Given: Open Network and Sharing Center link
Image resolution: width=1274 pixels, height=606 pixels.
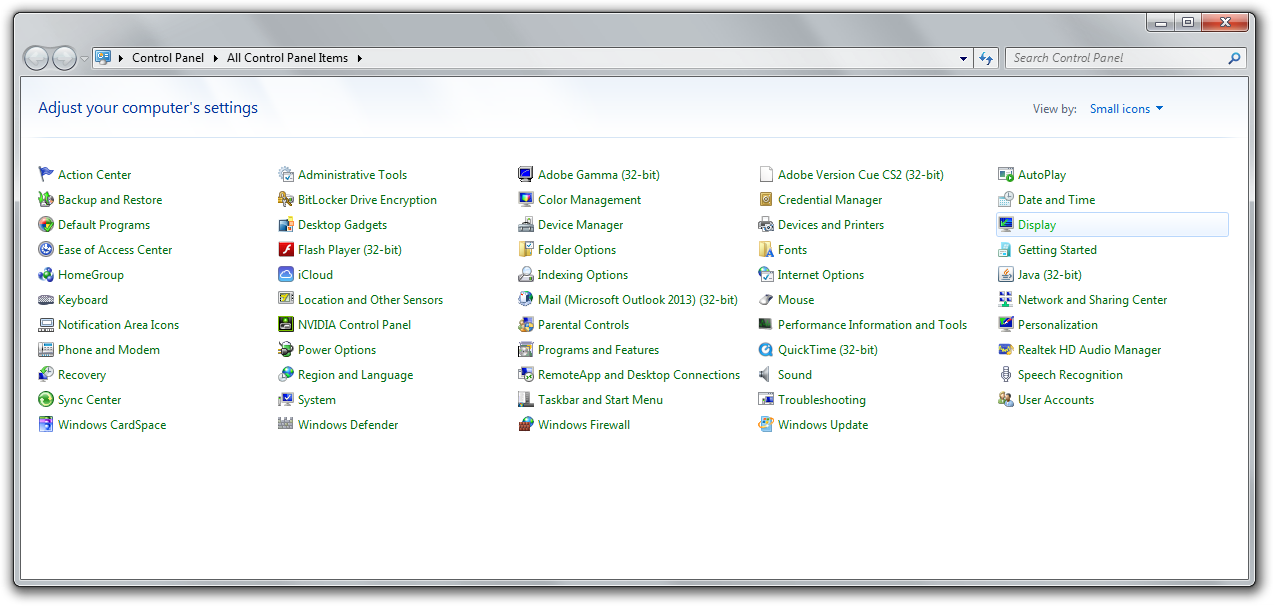Looking at the screenshot, I should click(x=1092, y=299).
